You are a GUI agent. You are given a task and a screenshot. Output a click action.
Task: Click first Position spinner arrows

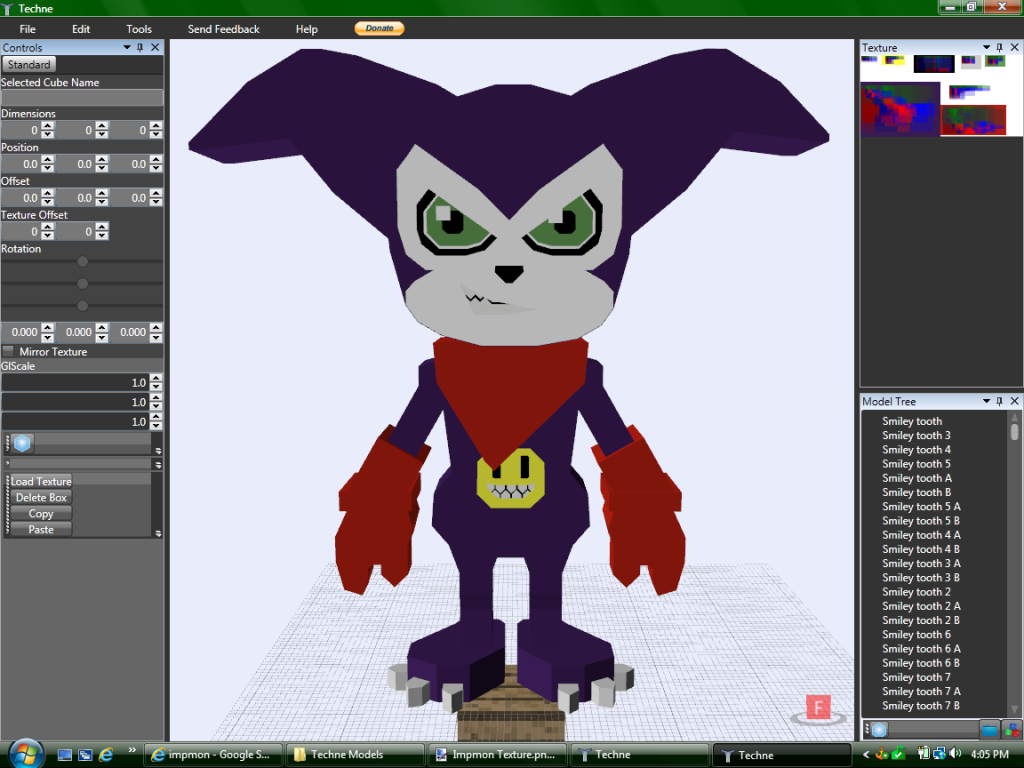click(x=48, y=164)
